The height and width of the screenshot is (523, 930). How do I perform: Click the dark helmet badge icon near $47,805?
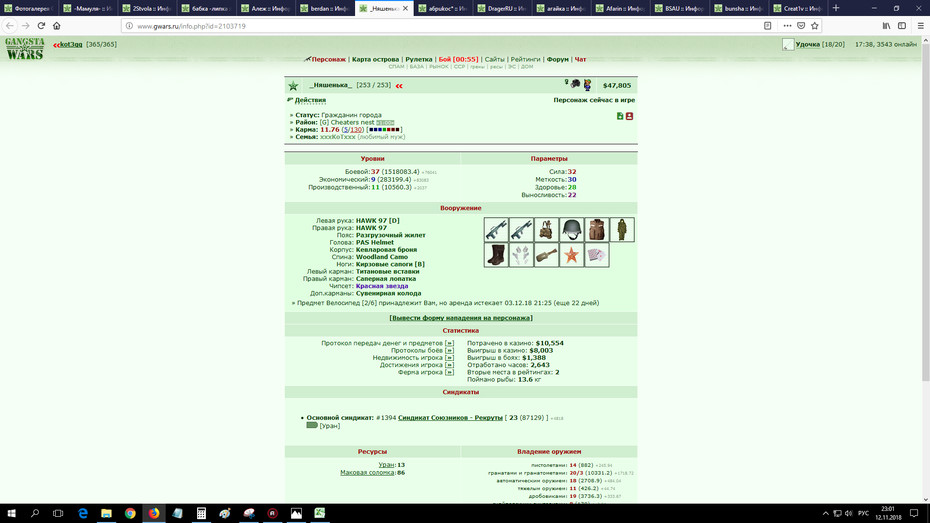coord(575,84)
